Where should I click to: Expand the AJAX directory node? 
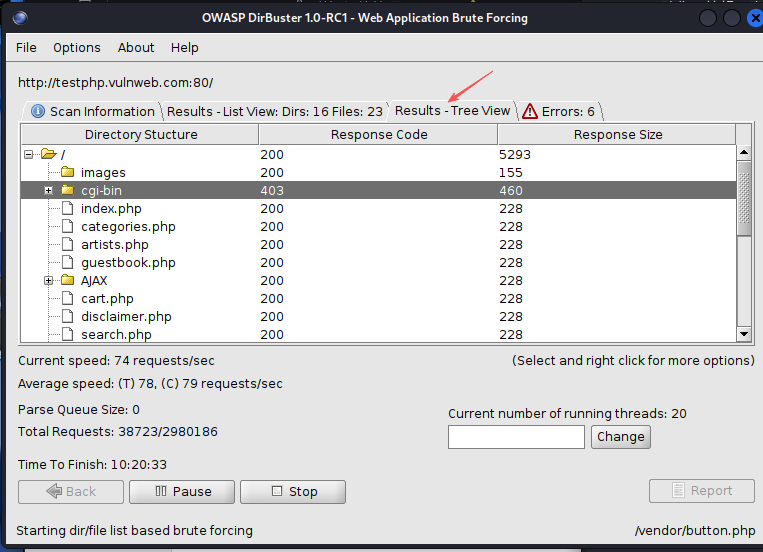click(48, 280)
